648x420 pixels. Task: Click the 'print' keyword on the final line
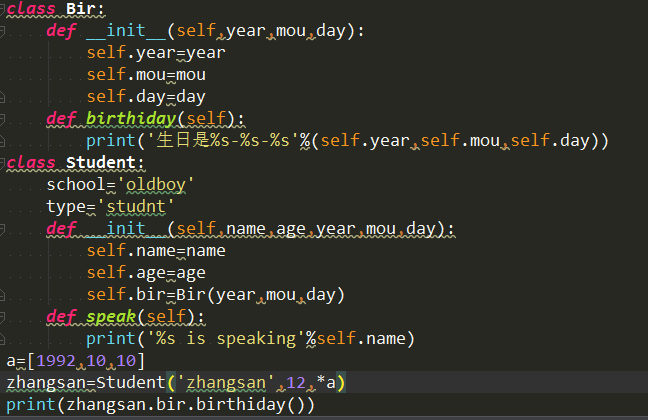point(31,405)
